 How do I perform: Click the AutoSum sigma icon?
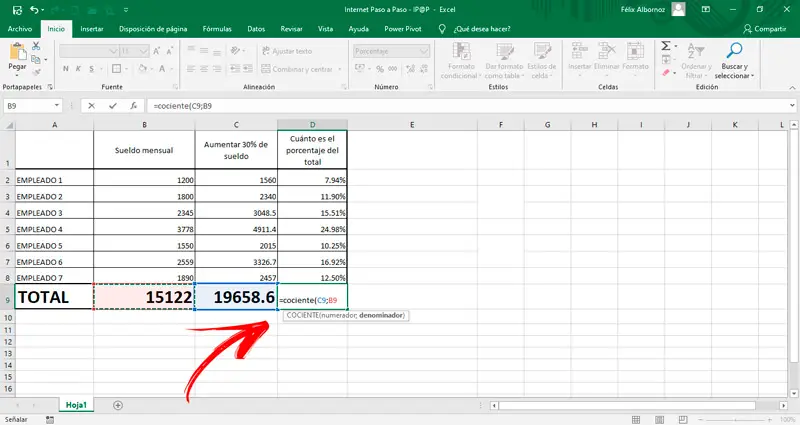click(665, 46)
